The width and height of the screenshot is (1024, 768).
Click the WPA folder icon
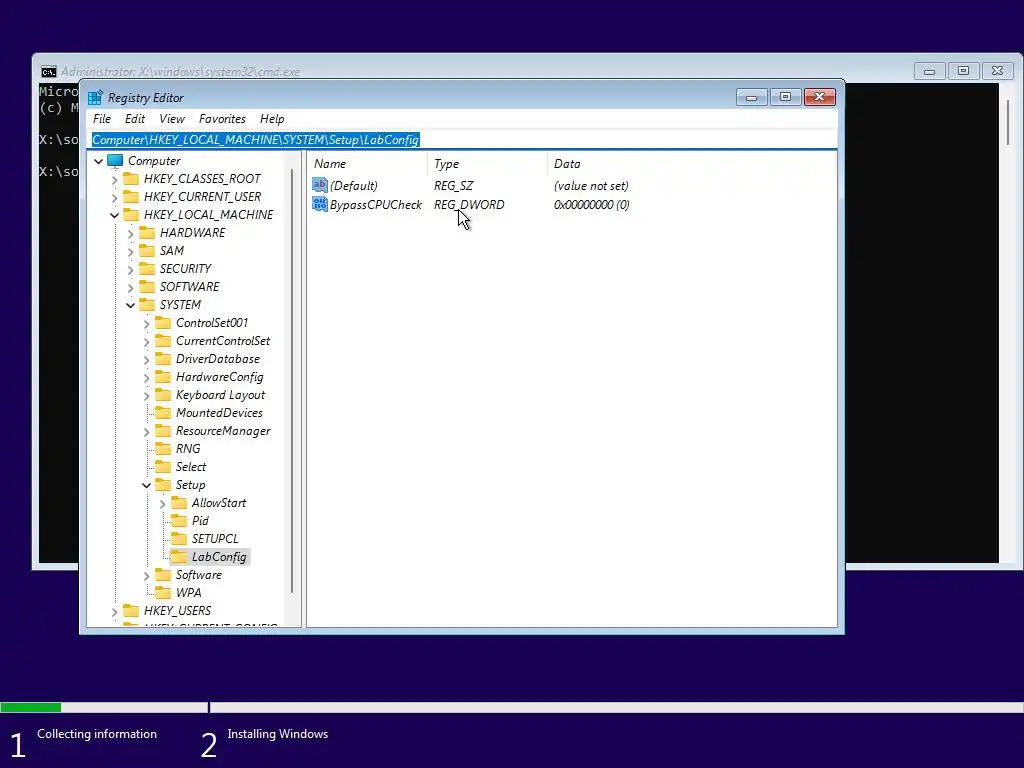163,593
